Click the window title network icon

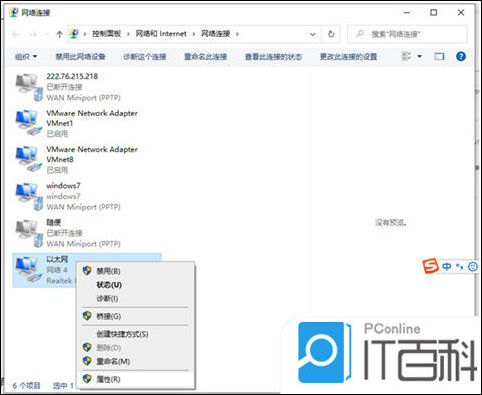point(14,13)
